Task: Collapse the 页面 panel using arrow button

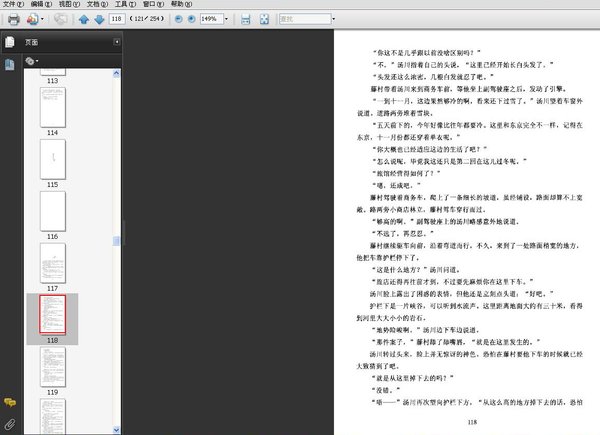Action: click(x=117, y=42)
